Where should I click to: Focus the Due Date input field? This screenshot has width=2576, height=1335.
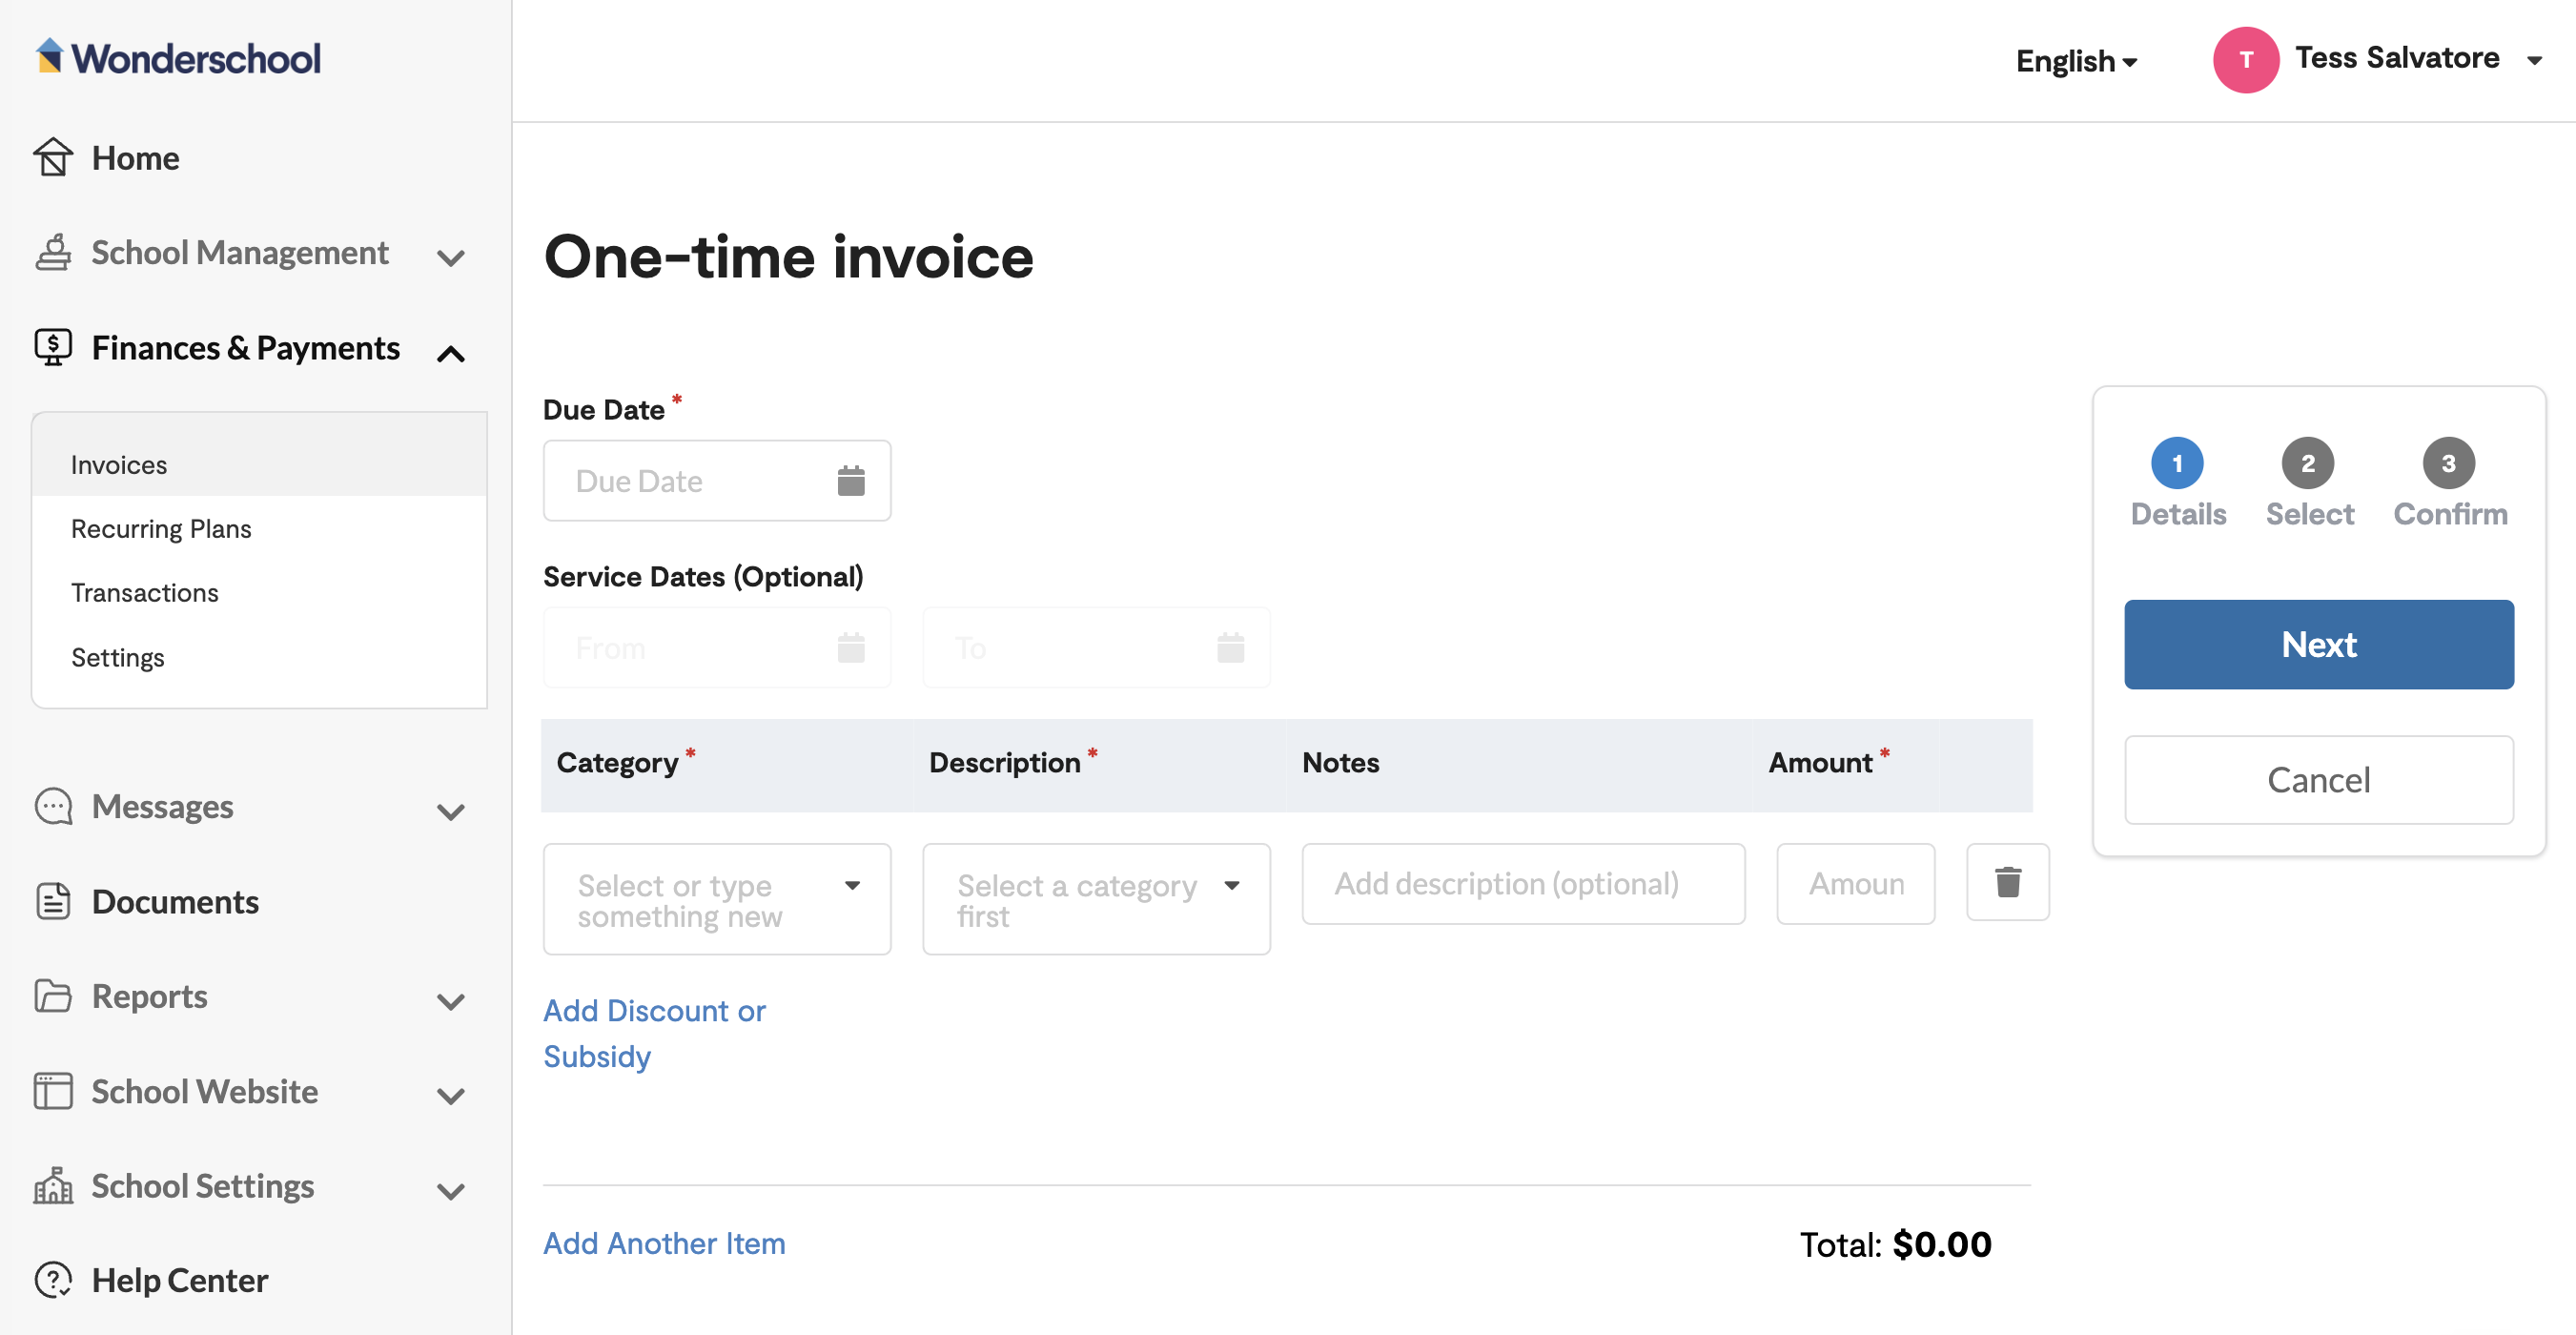point(717,481)
